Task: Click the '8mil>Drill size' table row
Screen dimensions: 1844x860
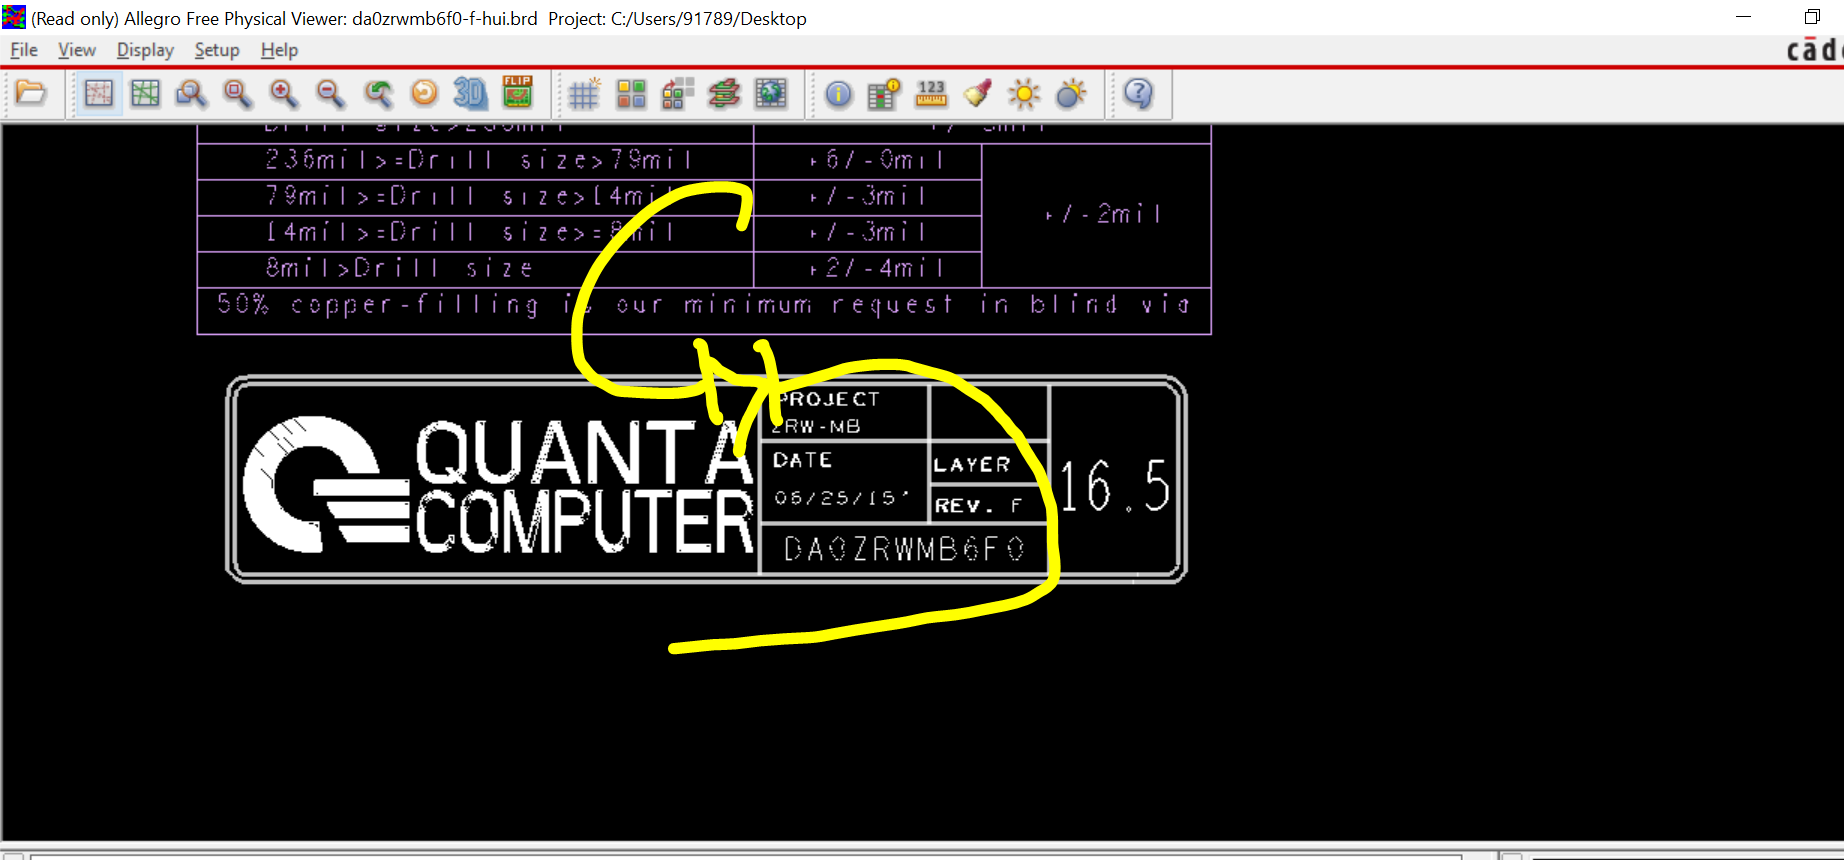Action: click(475, 268)
